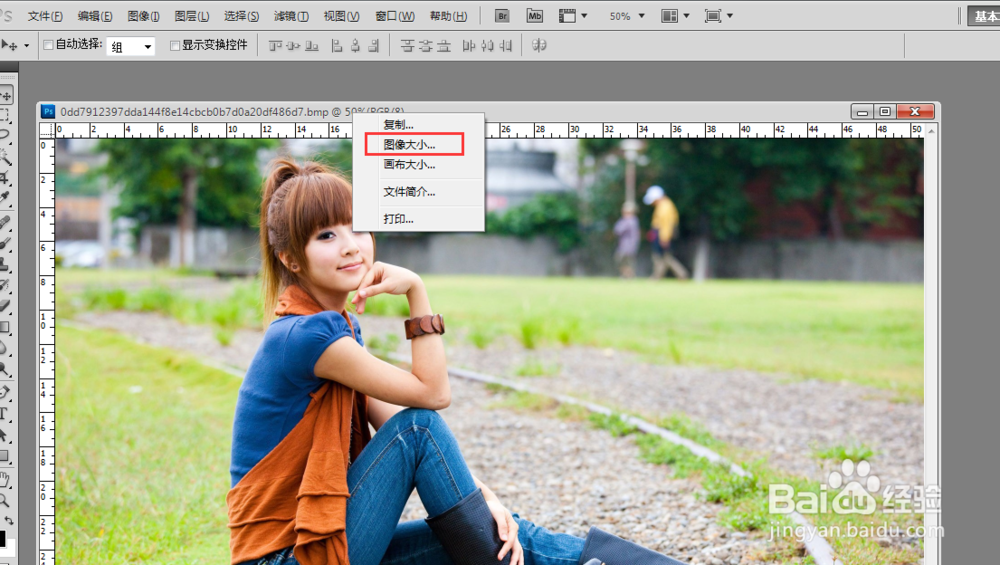Launch Mini Bridge with the Mb icon

[x=534, y=16]
